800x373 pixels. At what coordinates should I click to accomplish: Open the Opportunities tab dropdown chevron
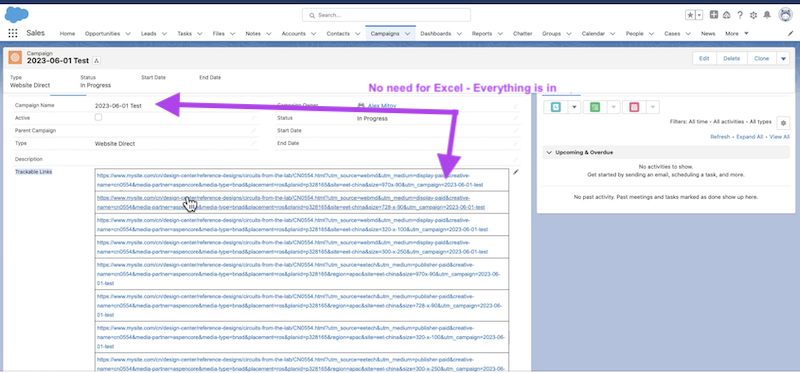[x=128, y=34]
